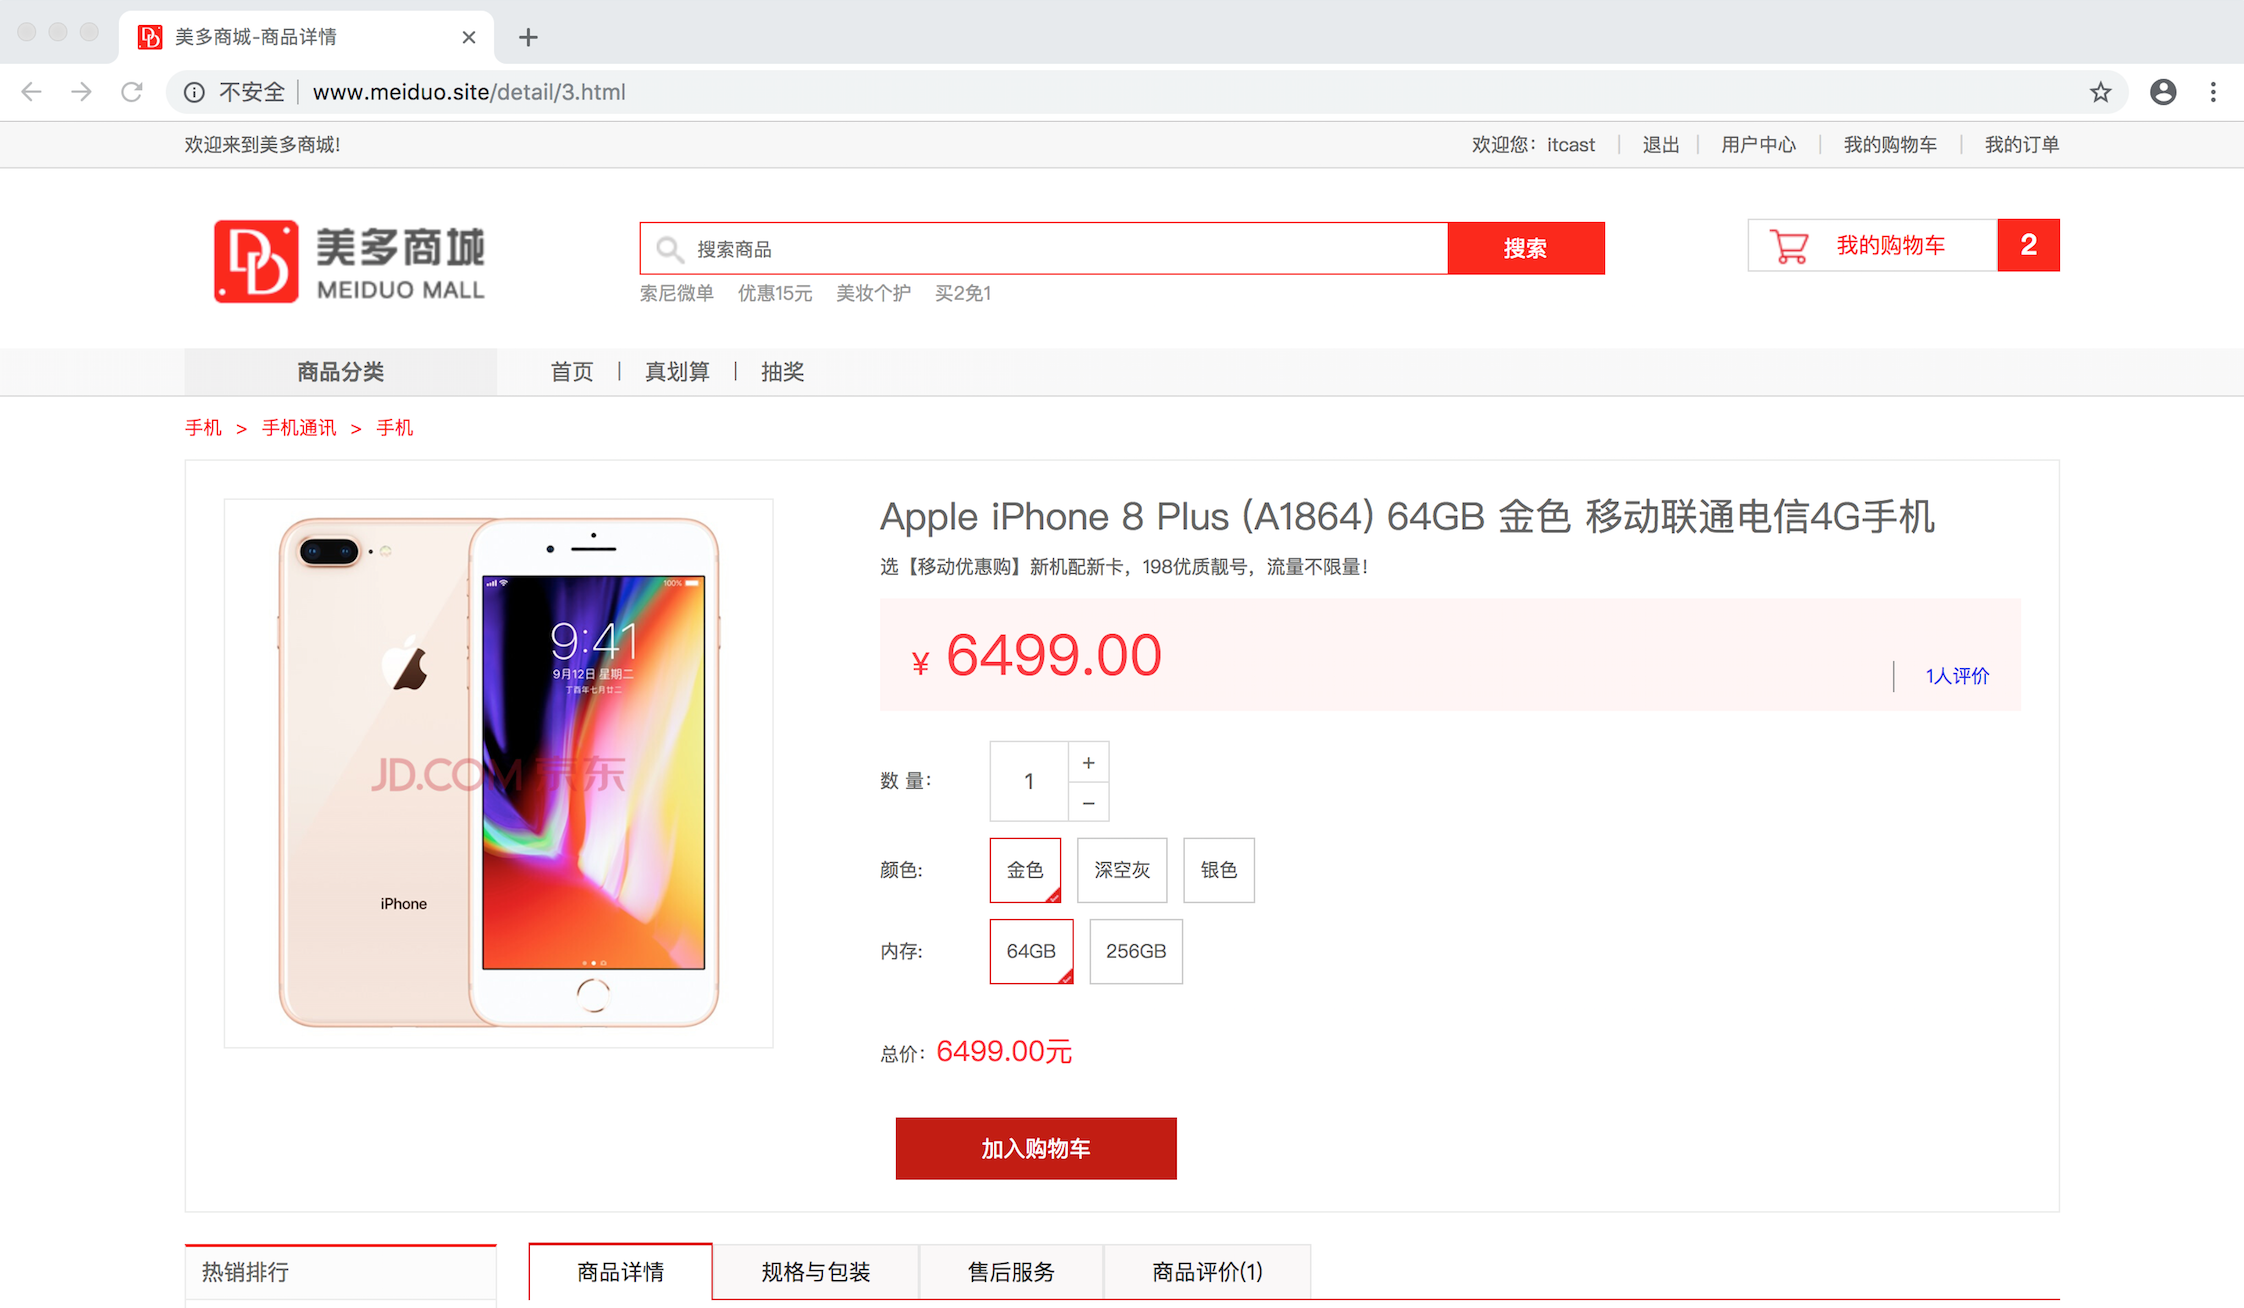
Task: Reload the page using refresh icon
Action: [x=132, y=92]
